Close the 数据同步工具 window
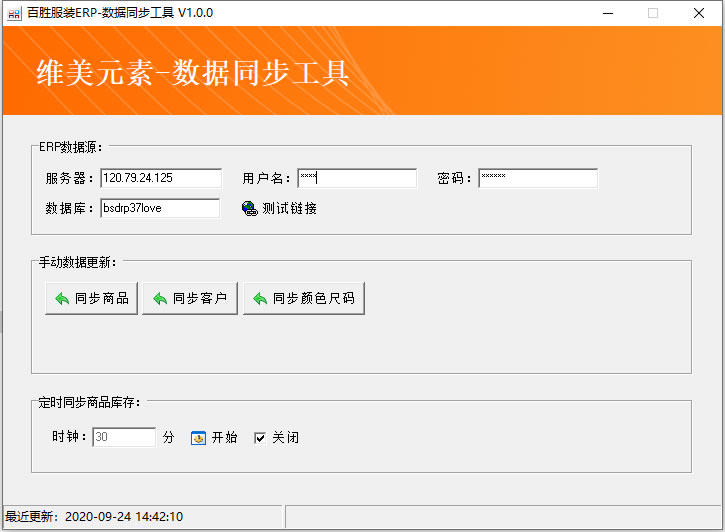Image resolution: width=725 pixels, height=532 pixels. (x=699, y=13)
